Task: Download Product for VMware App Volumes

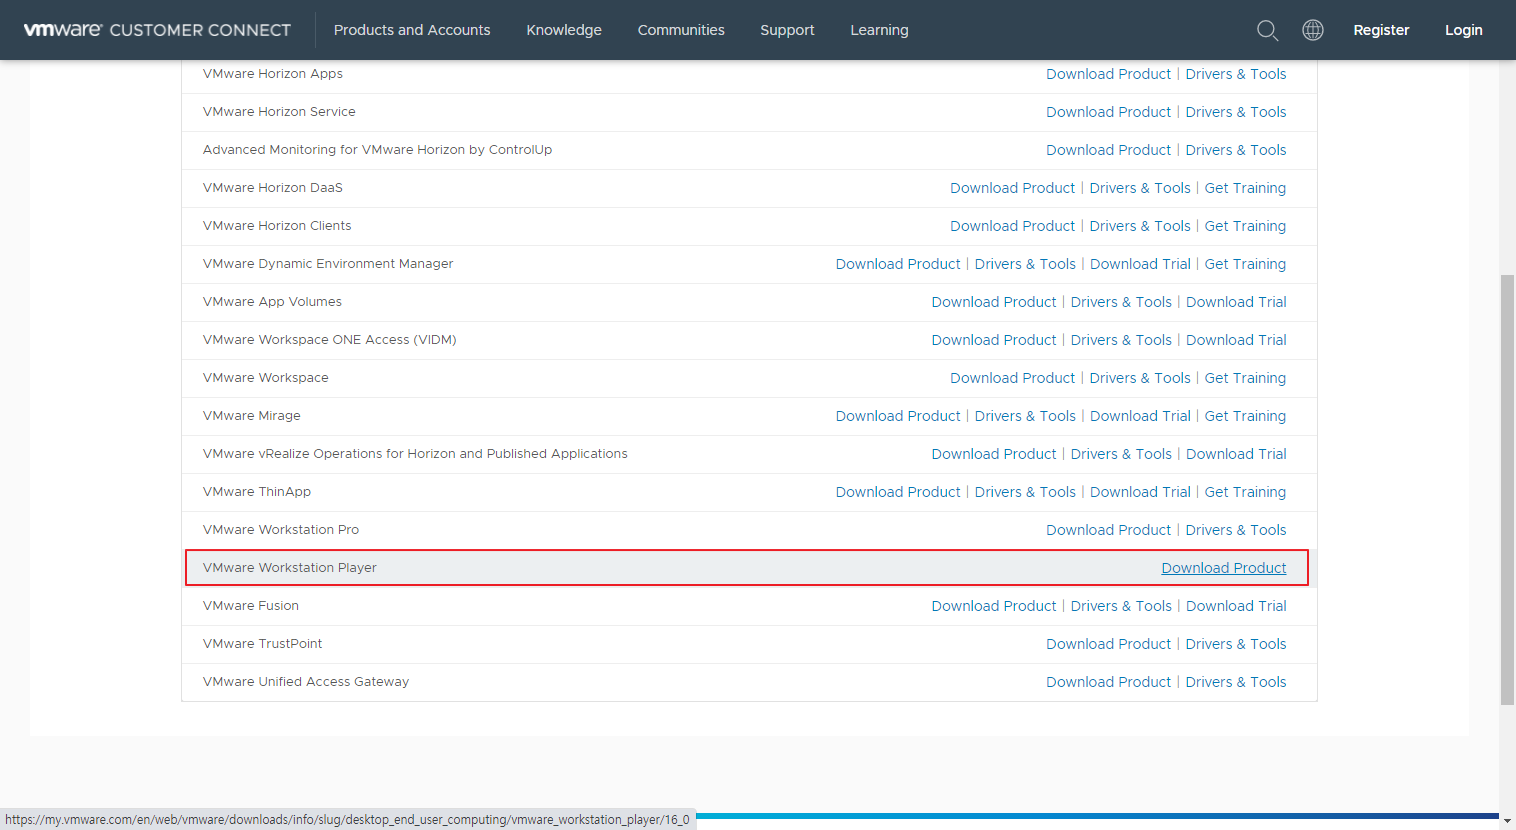Action: point(994,302)
